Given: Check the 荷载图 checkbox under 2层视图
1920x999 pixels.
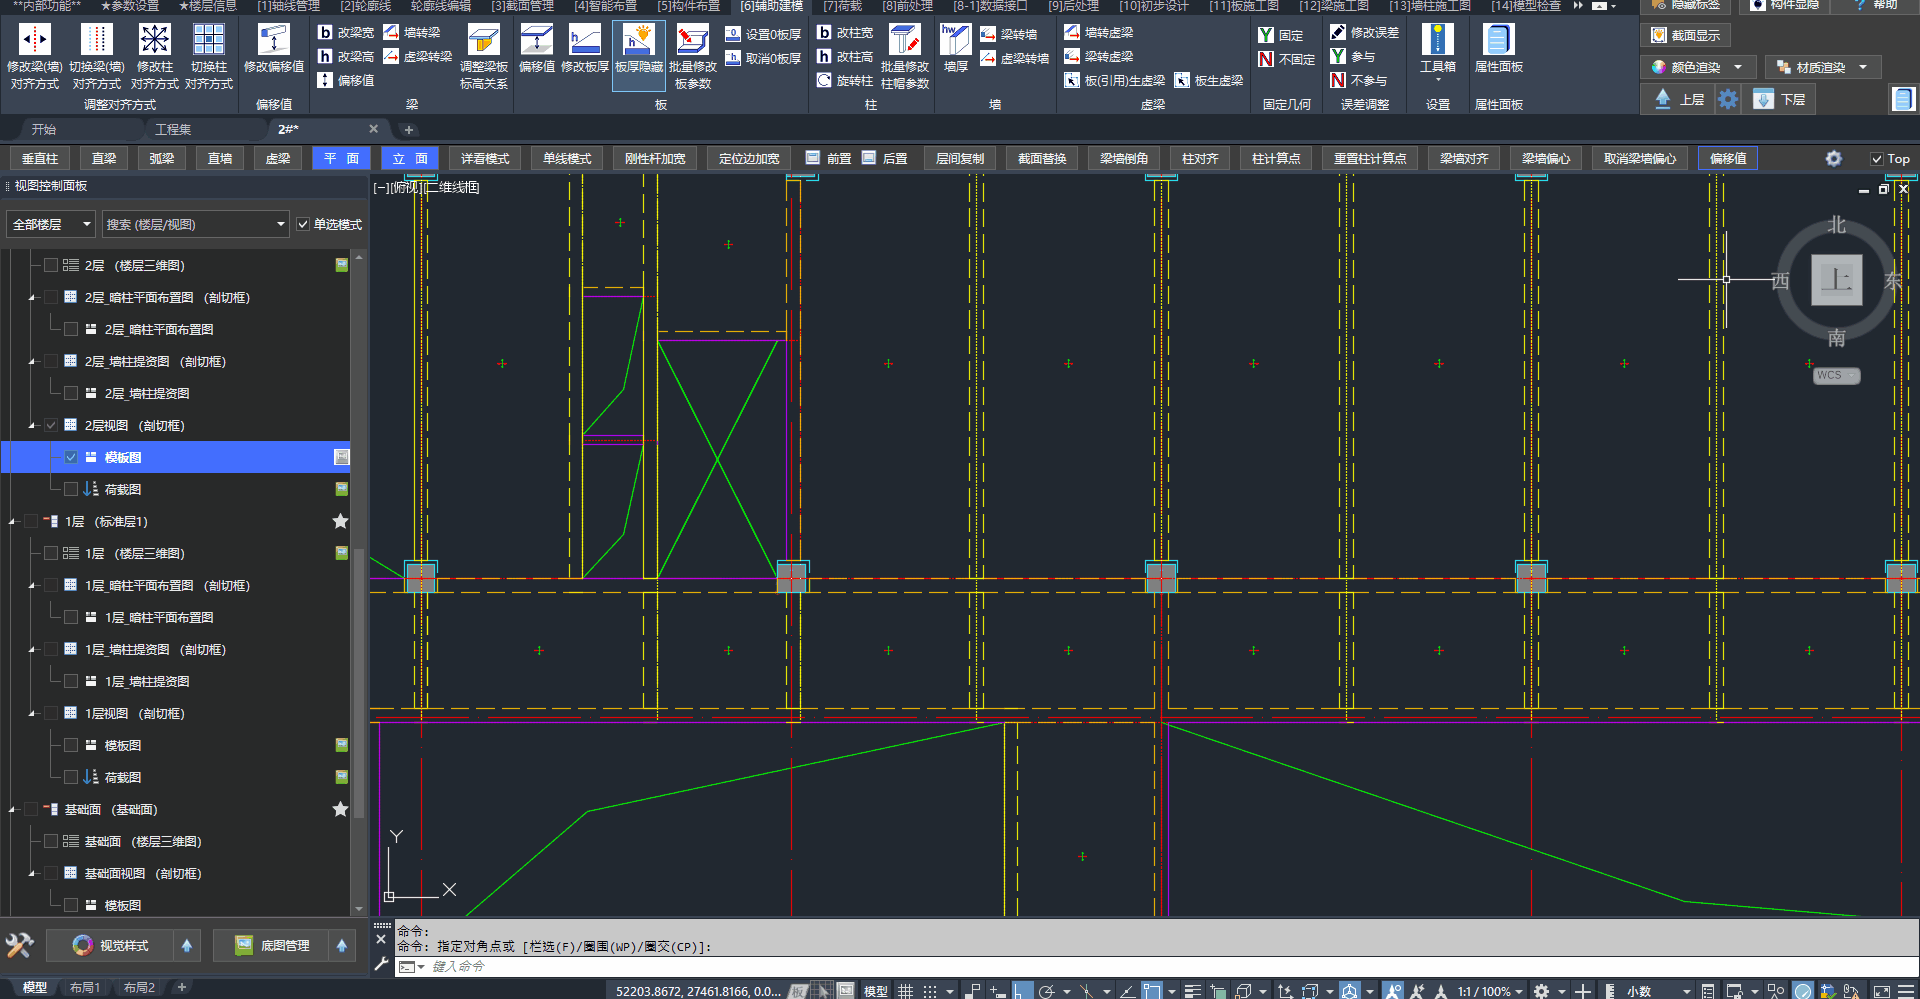Looking at the screenshot, I should (71, 489).
